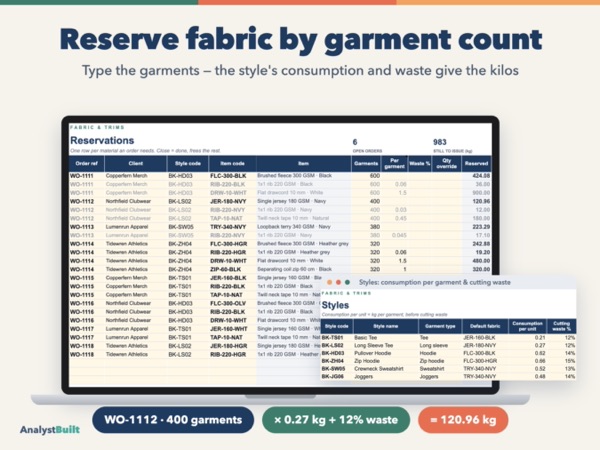Select the reserved value 424.08
Viewport: 600px width, 450px height.
click(x=481, y=176)
